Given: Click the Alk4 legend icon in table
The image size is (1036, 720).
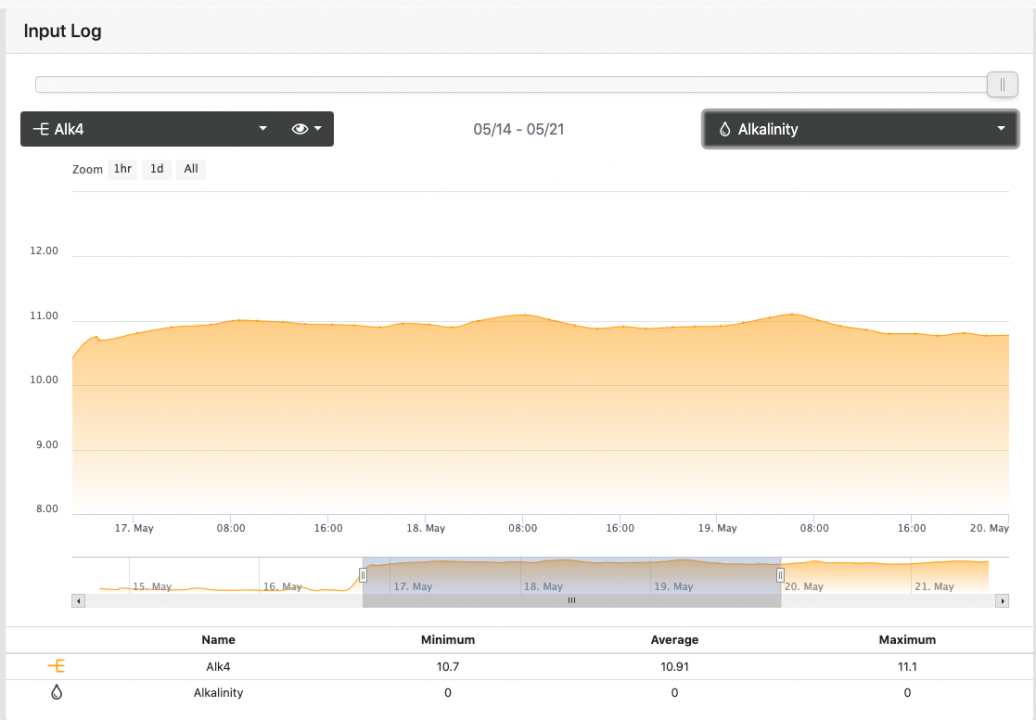Looking at the screenshot, I should click(57, 666).
